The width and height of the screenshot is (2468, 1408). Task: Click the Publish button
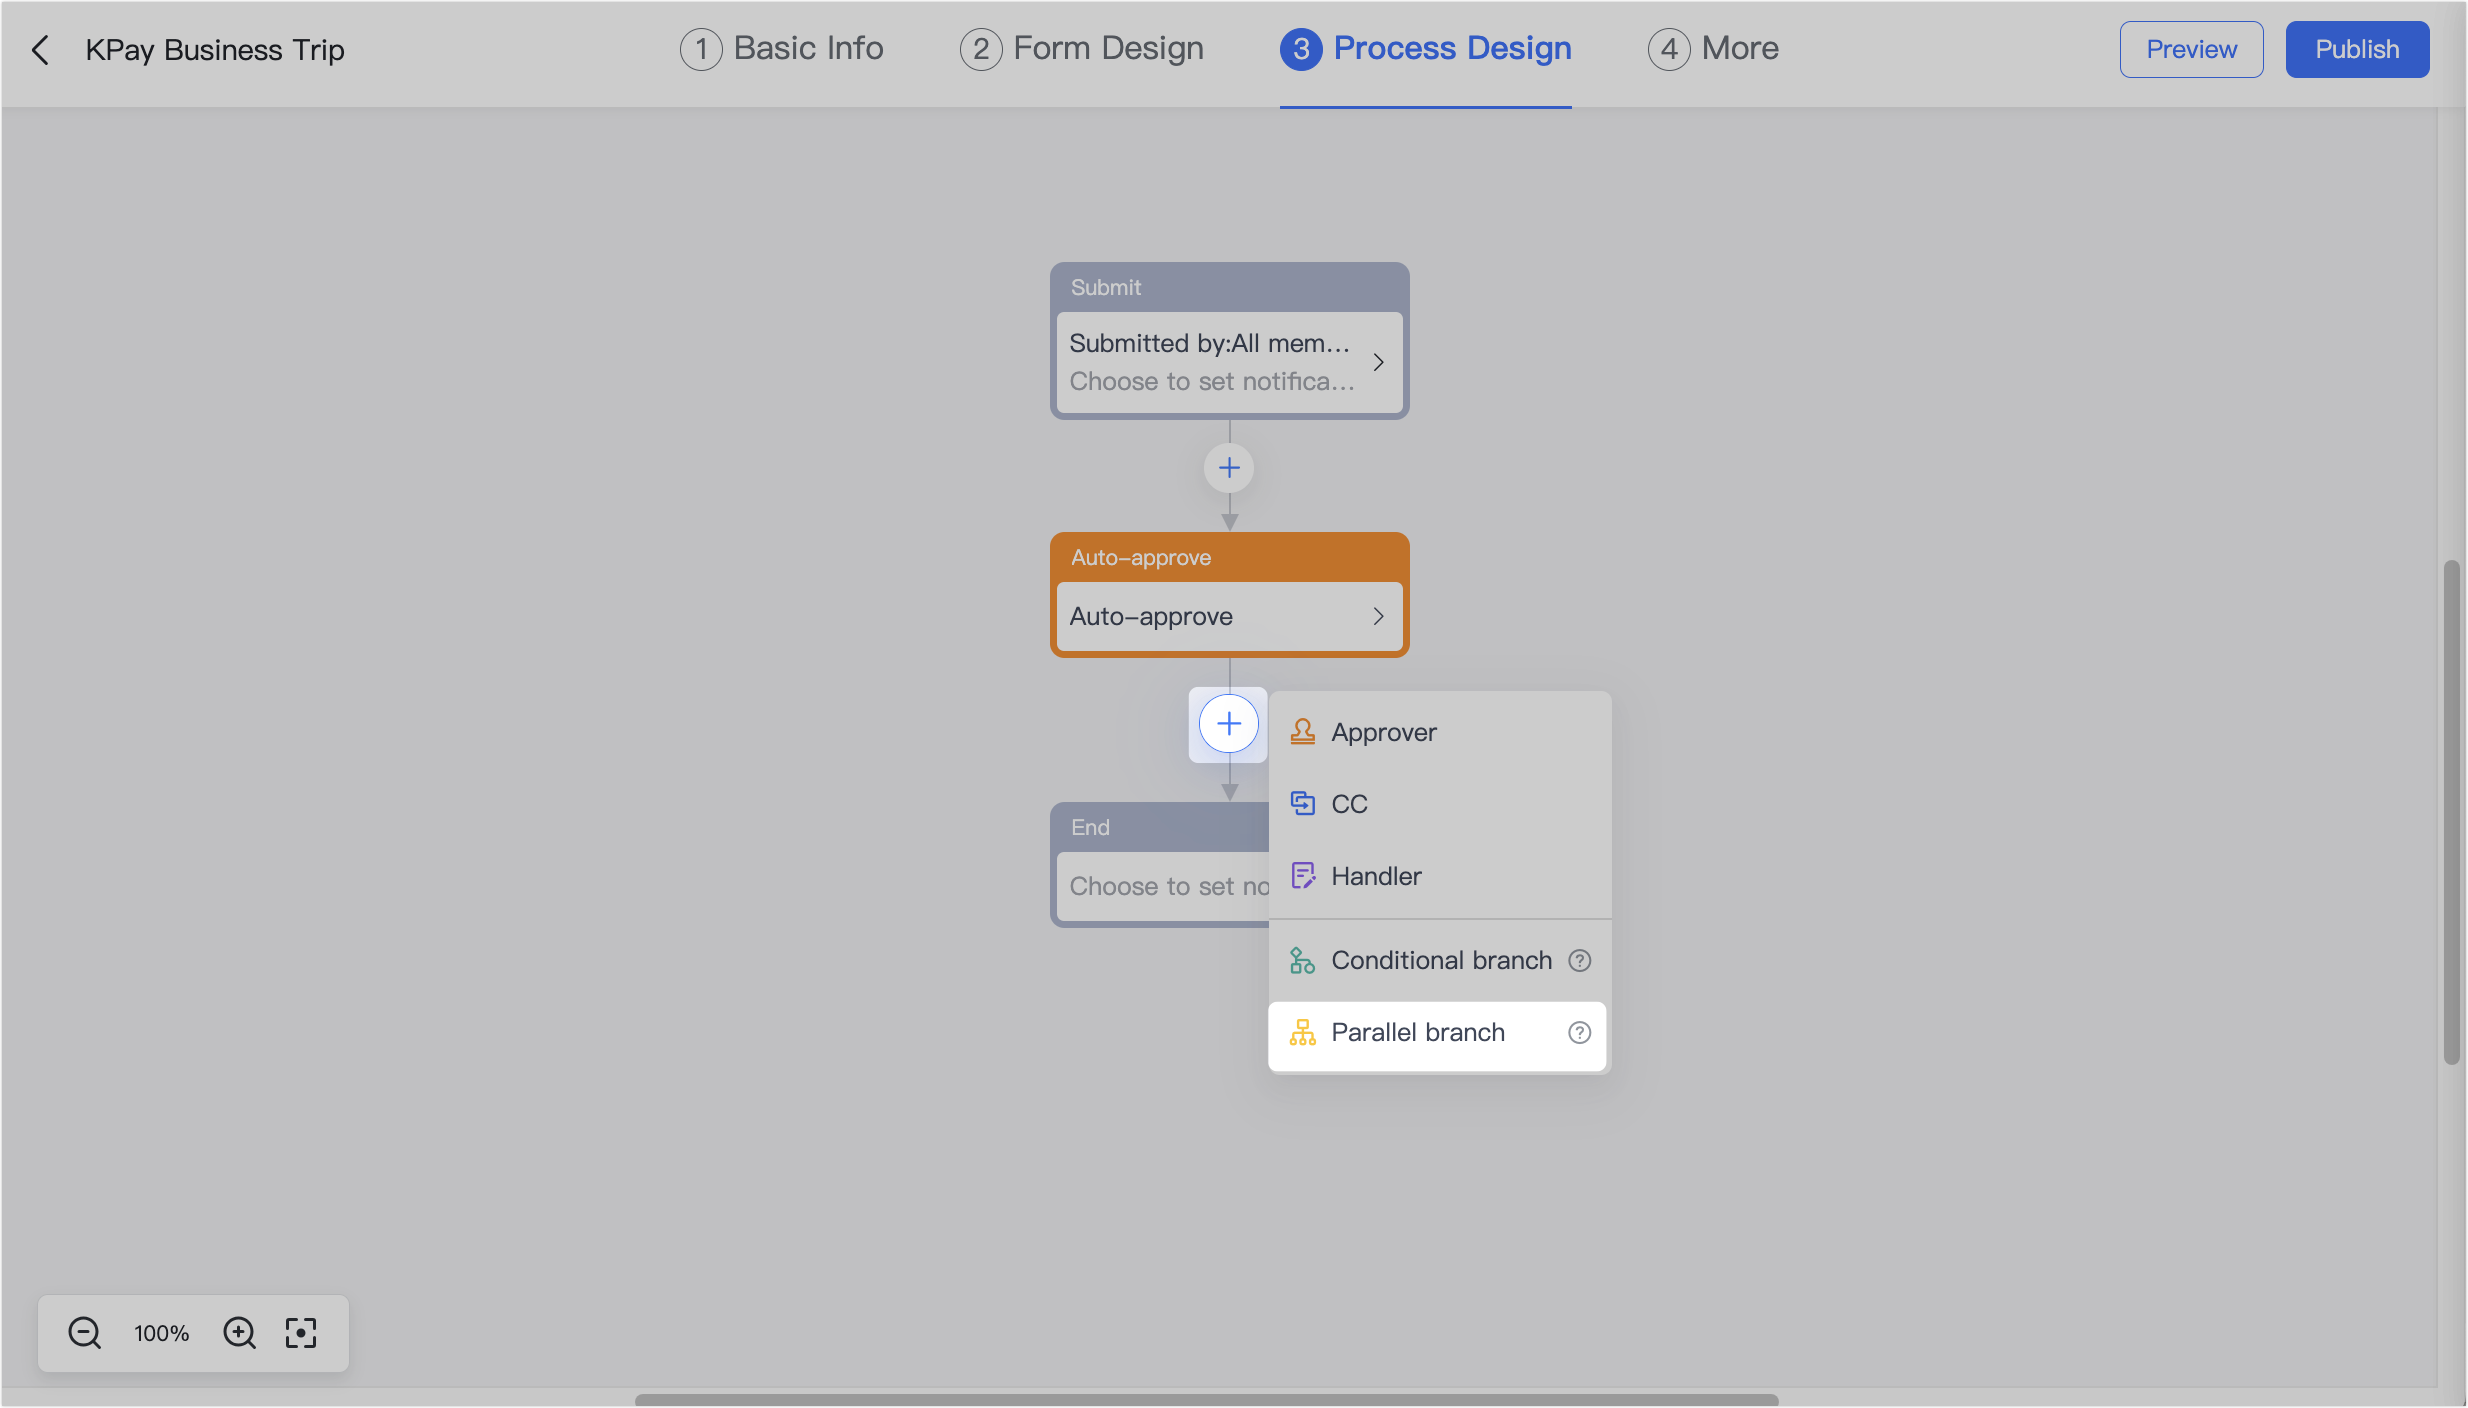click(x=2356, y=48)
